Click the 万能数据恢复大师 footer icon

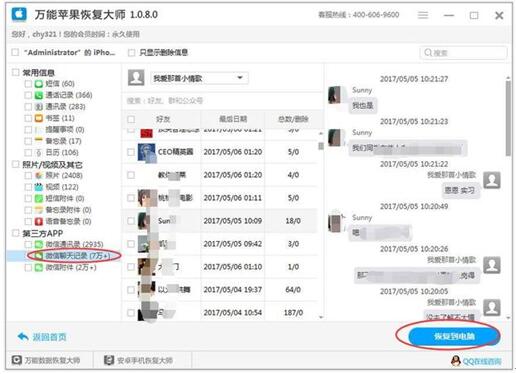pyautogui.click(x=17, y=360)
